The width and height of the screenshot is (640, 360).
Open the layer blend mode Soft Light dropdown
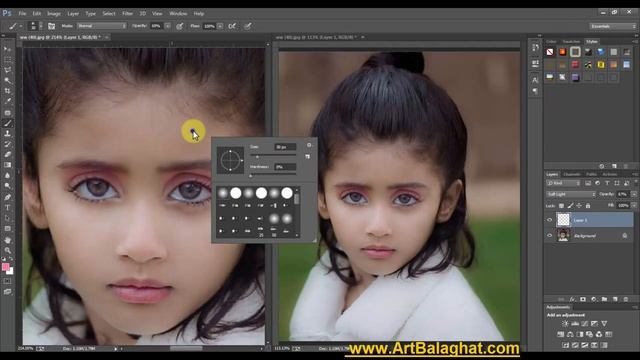click(x=571, y=194)
